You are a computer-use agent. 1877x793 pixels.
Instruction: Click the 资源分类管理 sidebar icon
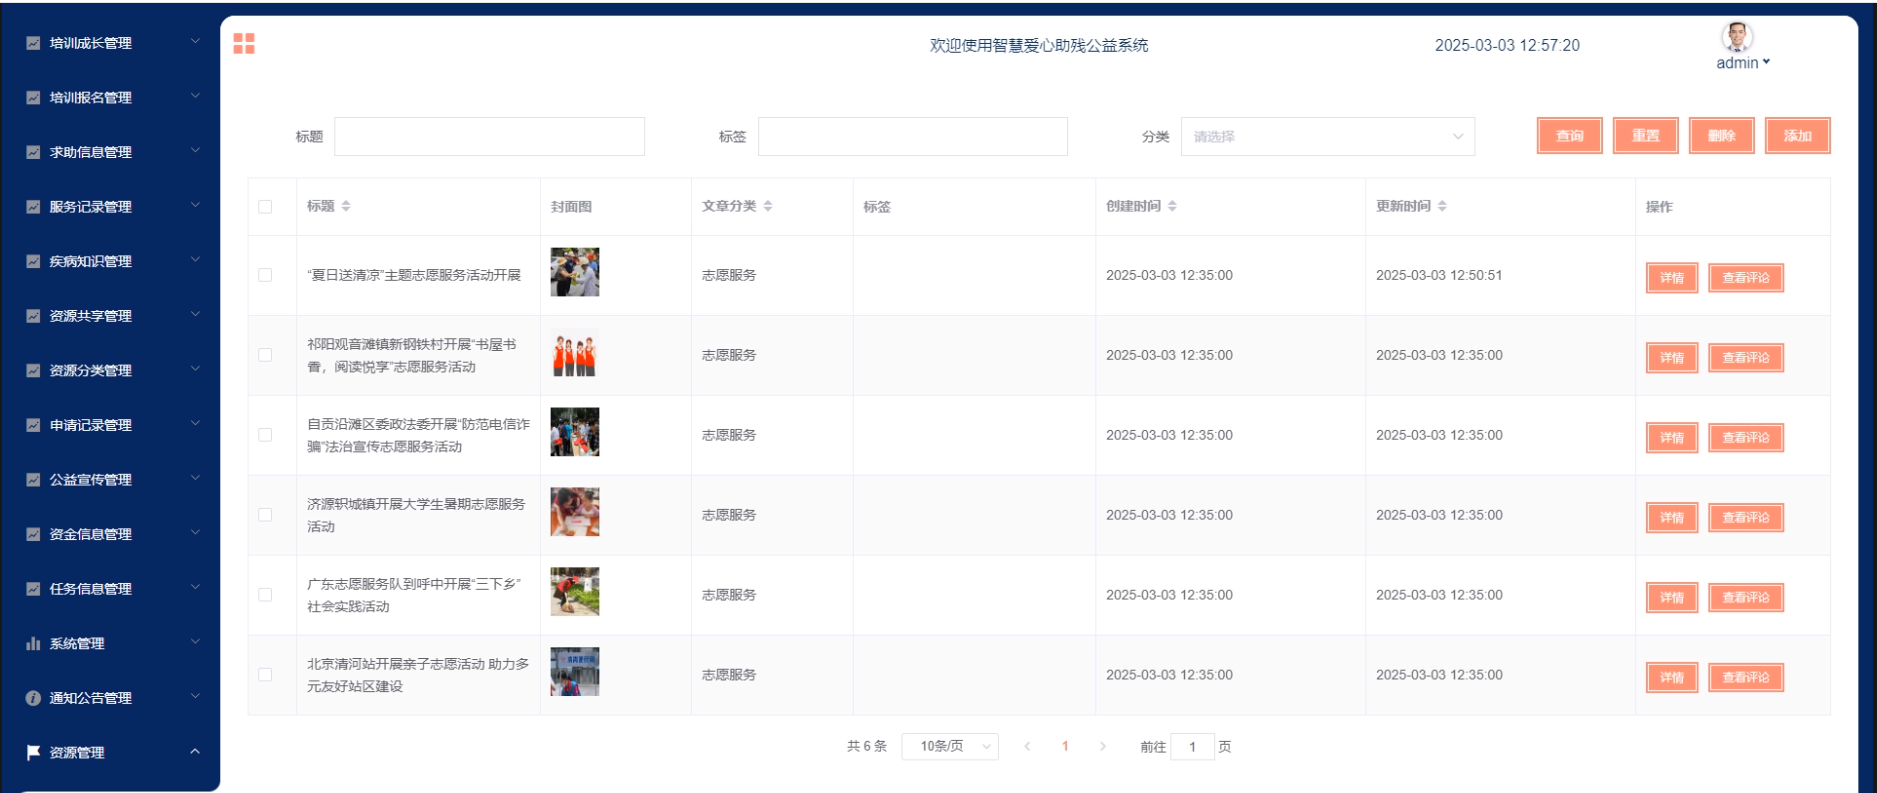[x=33, y=370]
